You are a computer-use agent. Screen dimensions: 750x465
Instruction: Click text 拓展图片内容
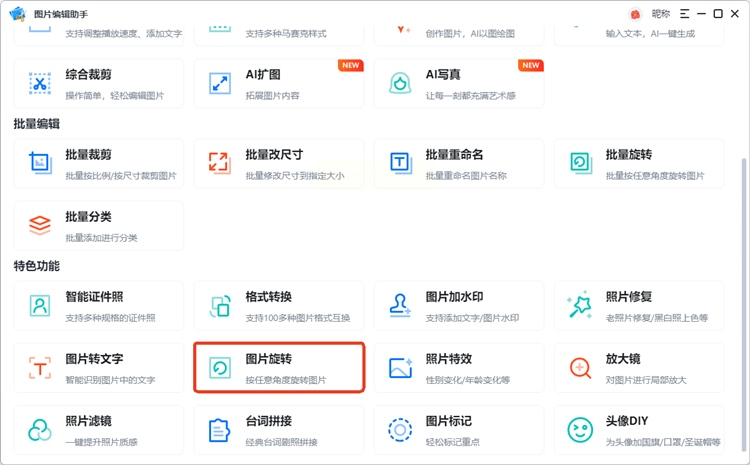273,96
